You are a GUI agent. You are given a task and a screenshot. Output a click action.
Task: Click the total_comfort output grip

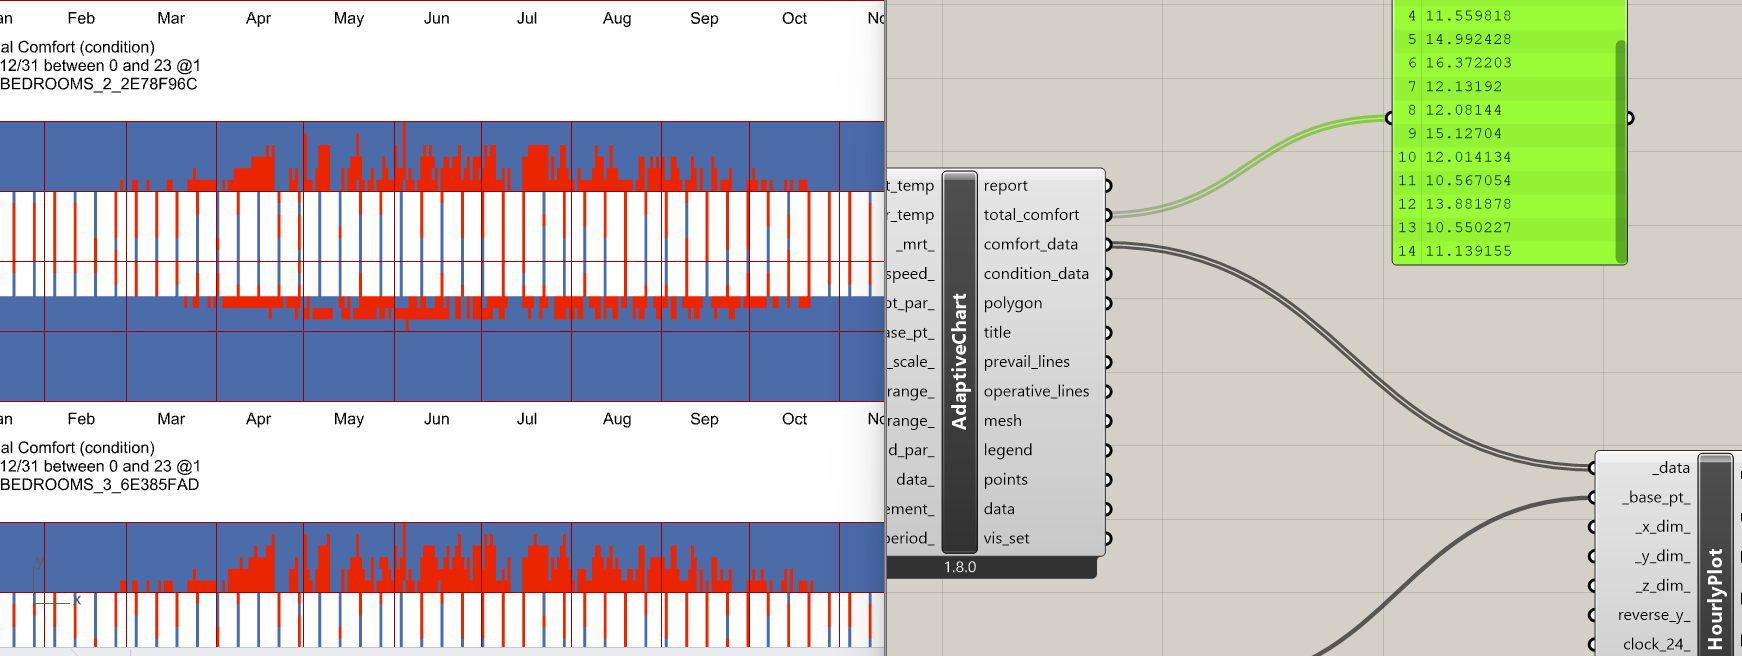tap(1108, 215)
